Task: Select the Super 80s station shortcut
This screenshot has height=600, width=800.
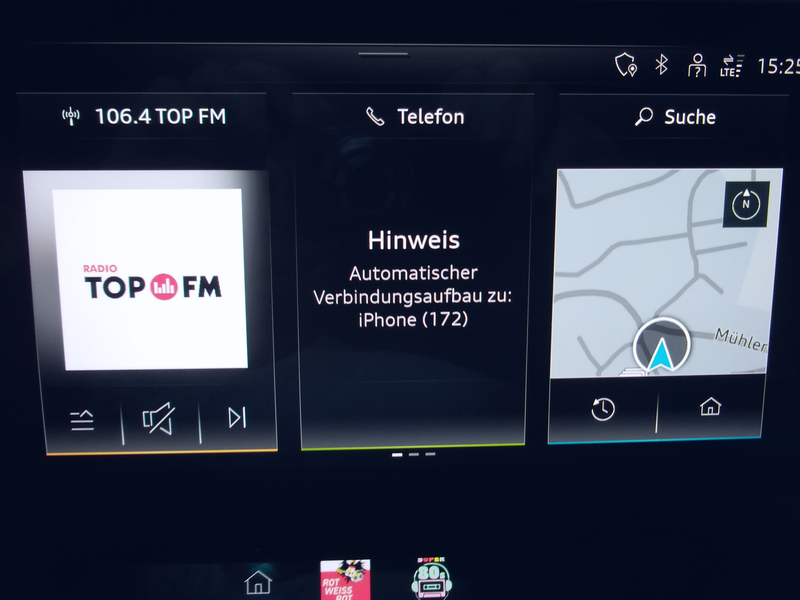Action: coord(432,578)
